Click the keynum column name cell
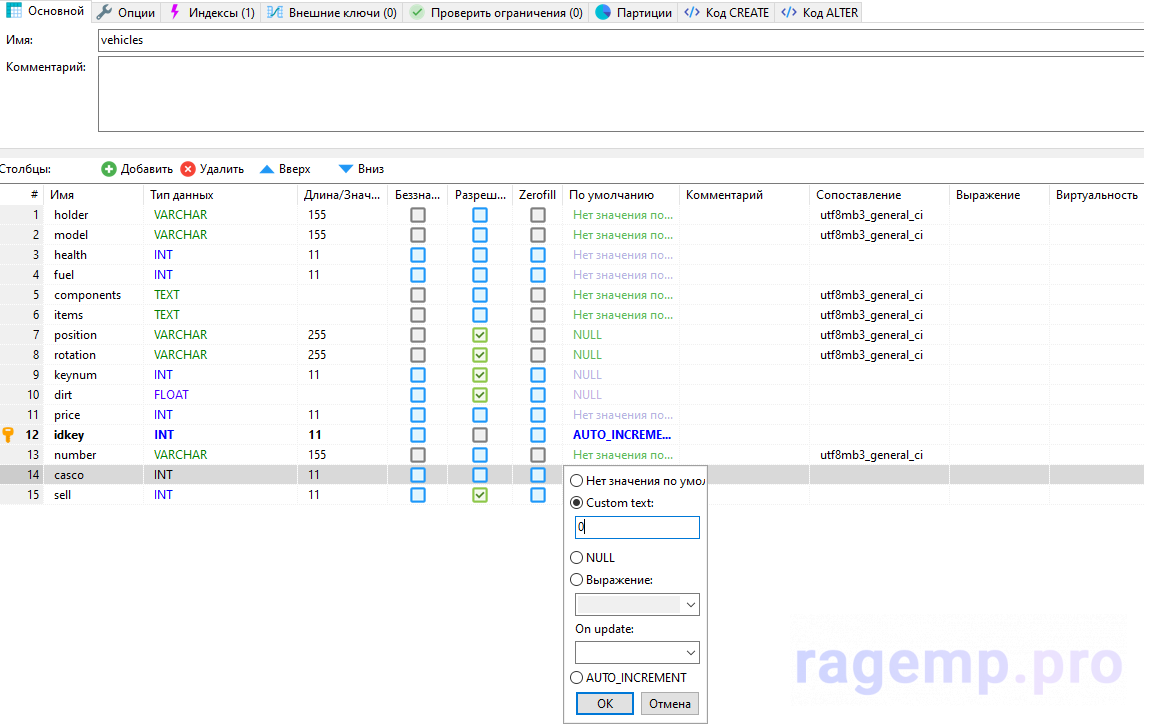 [x=75, y=375]
